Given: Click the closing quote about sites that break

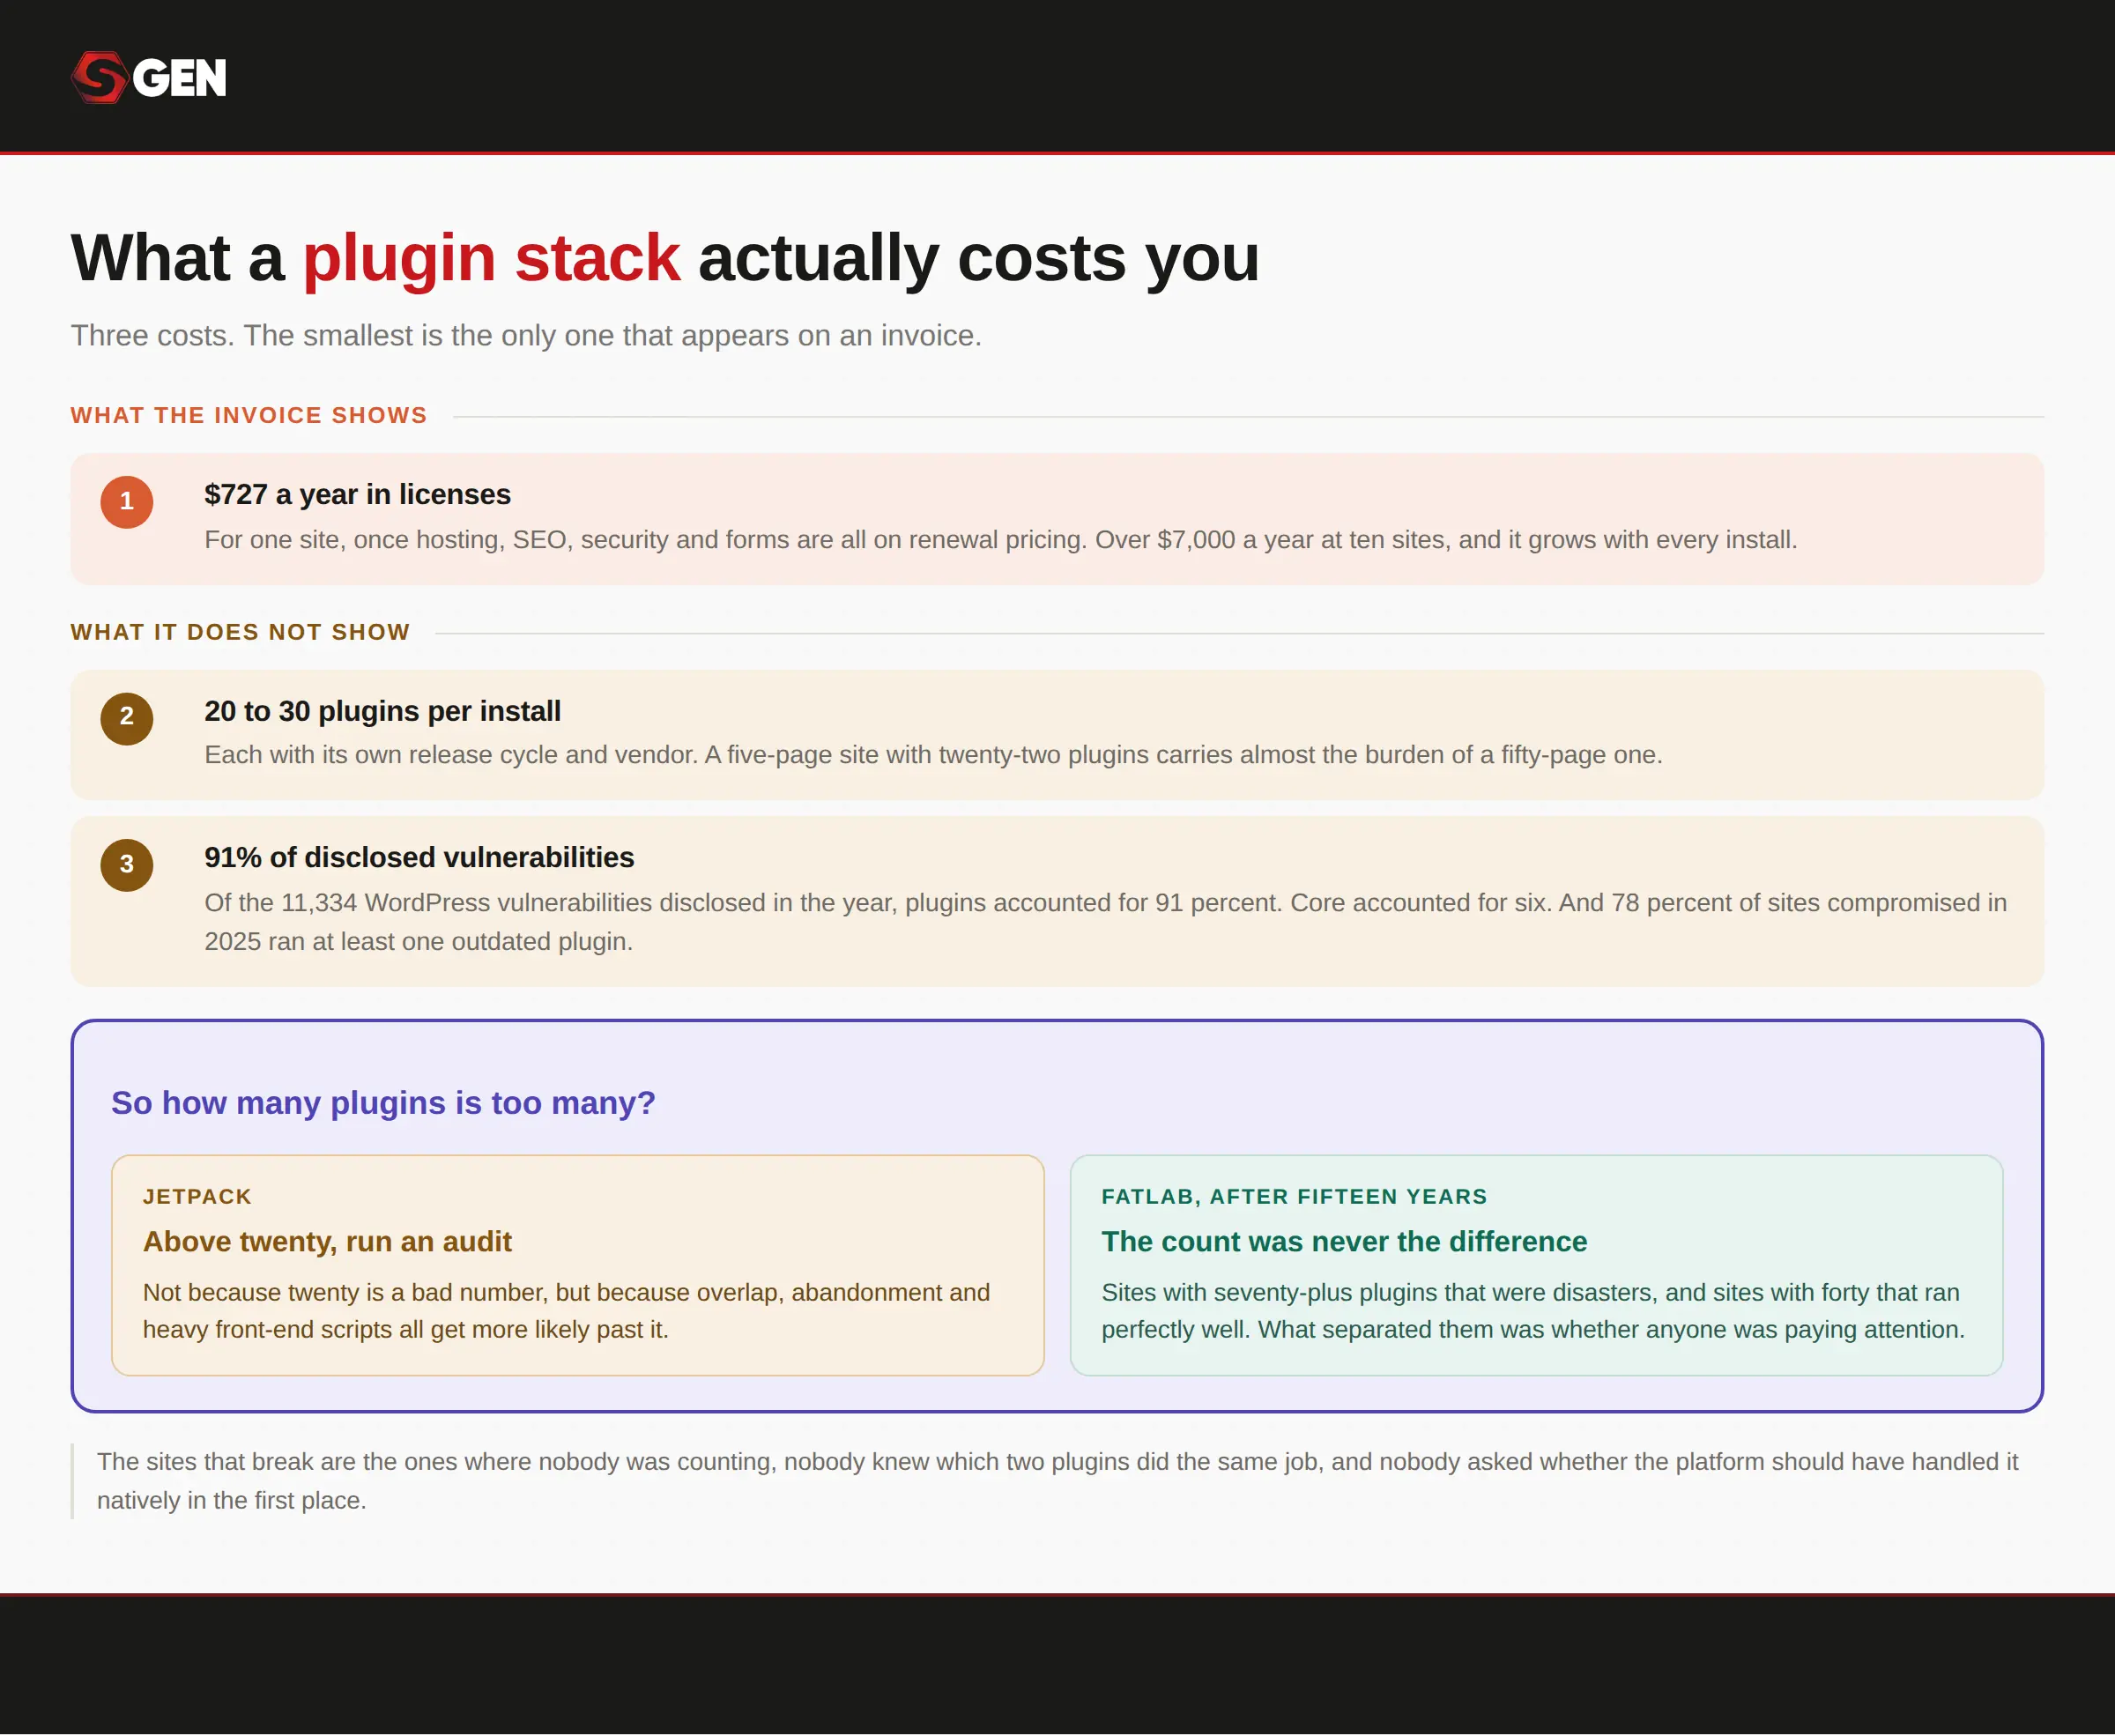Looking at the screenshot, I should [x=1057, y=1481].
